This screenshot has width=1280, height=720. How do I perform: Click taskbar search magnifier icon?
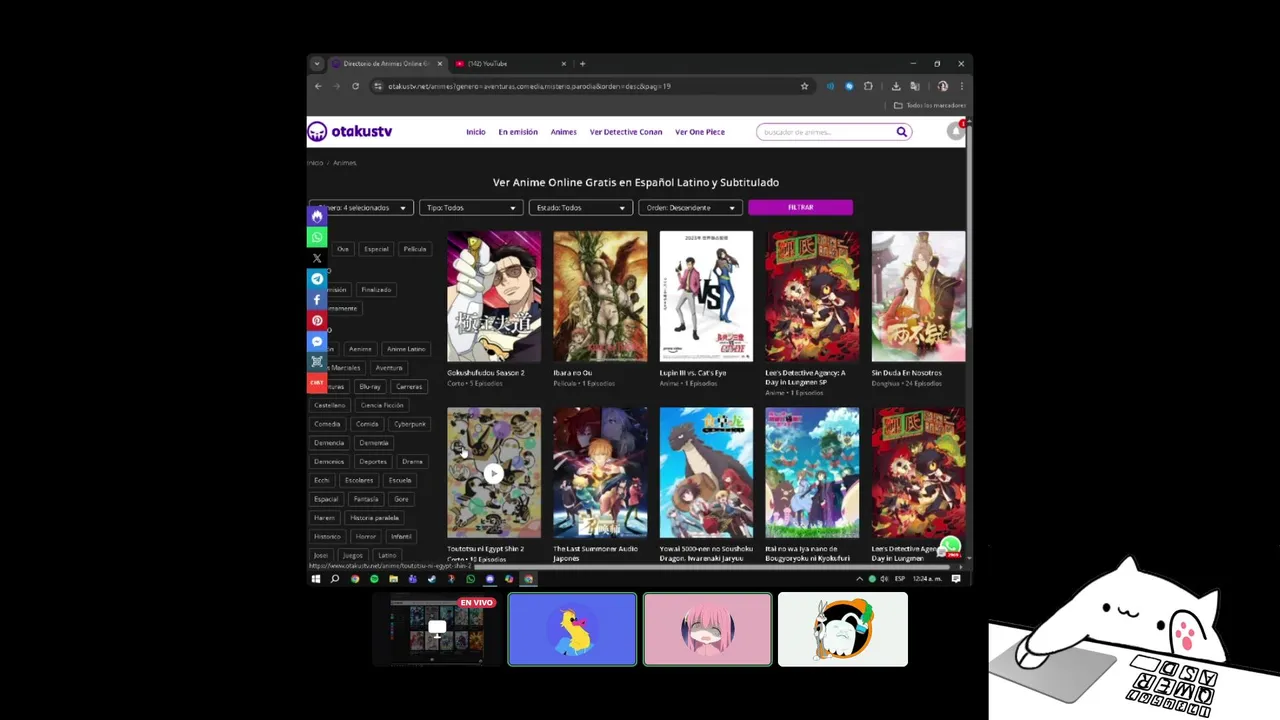(335, 579)
